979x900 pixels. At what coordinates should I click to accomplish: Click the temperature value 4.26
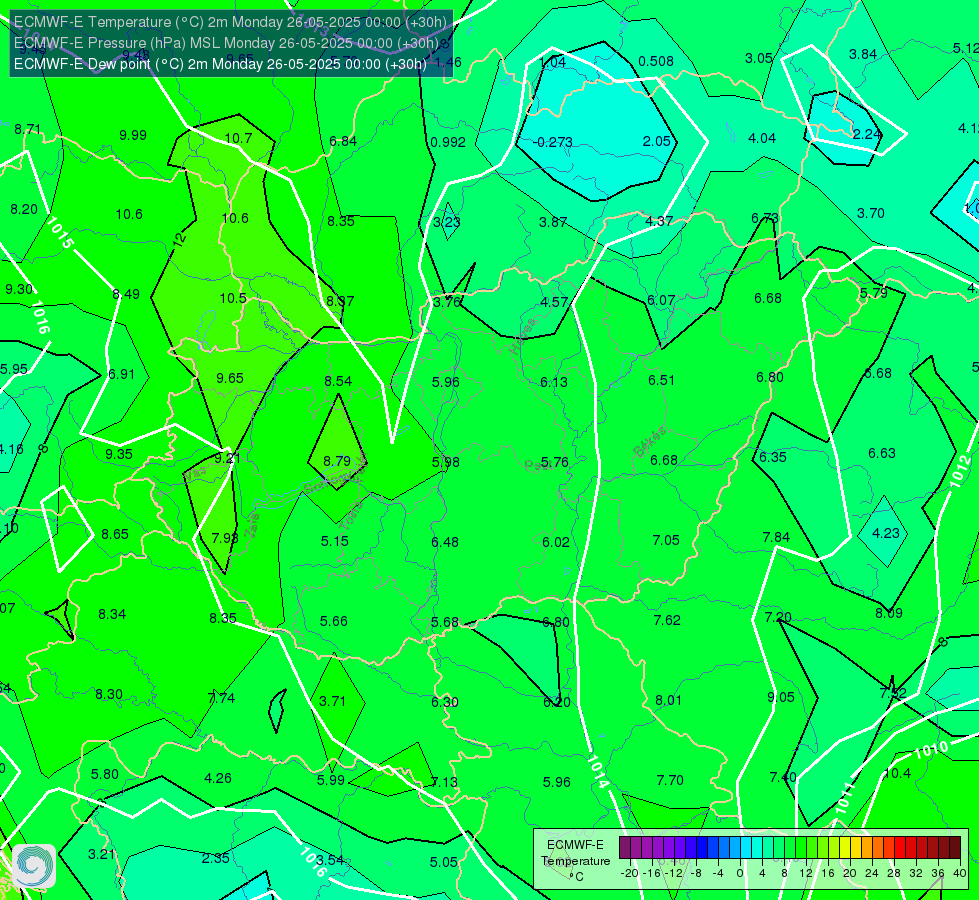218,778
